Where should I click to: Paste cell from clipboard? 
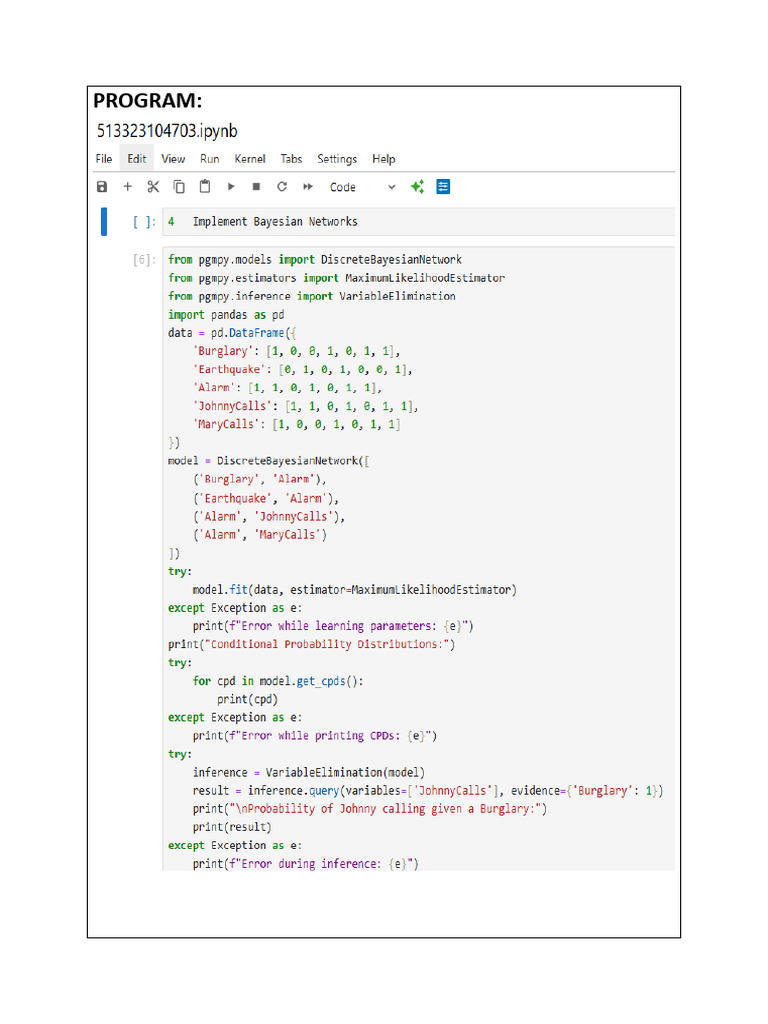tap(205, 187)
